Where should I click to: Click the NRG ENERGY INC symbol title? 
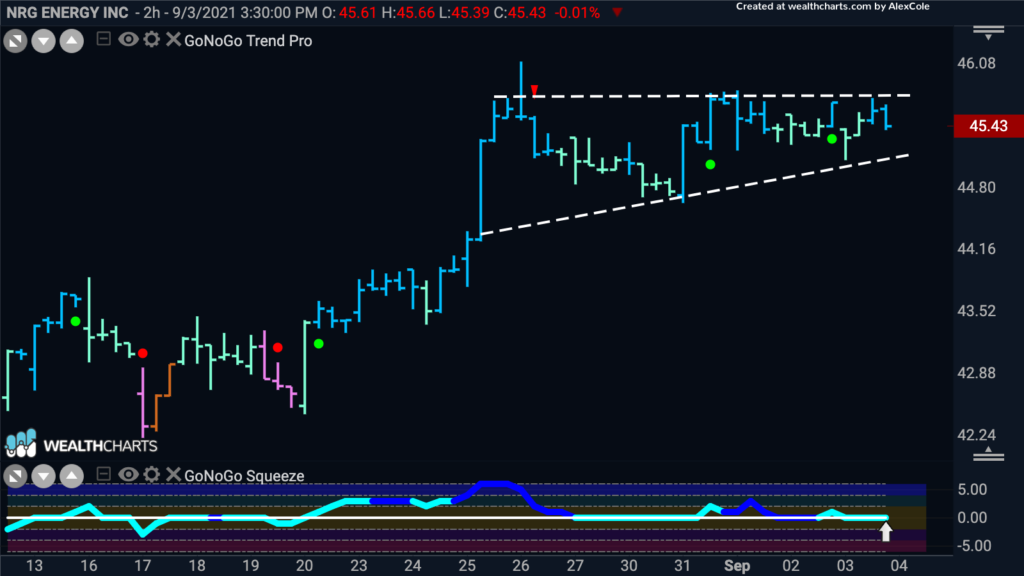click(x=67, y=12)
